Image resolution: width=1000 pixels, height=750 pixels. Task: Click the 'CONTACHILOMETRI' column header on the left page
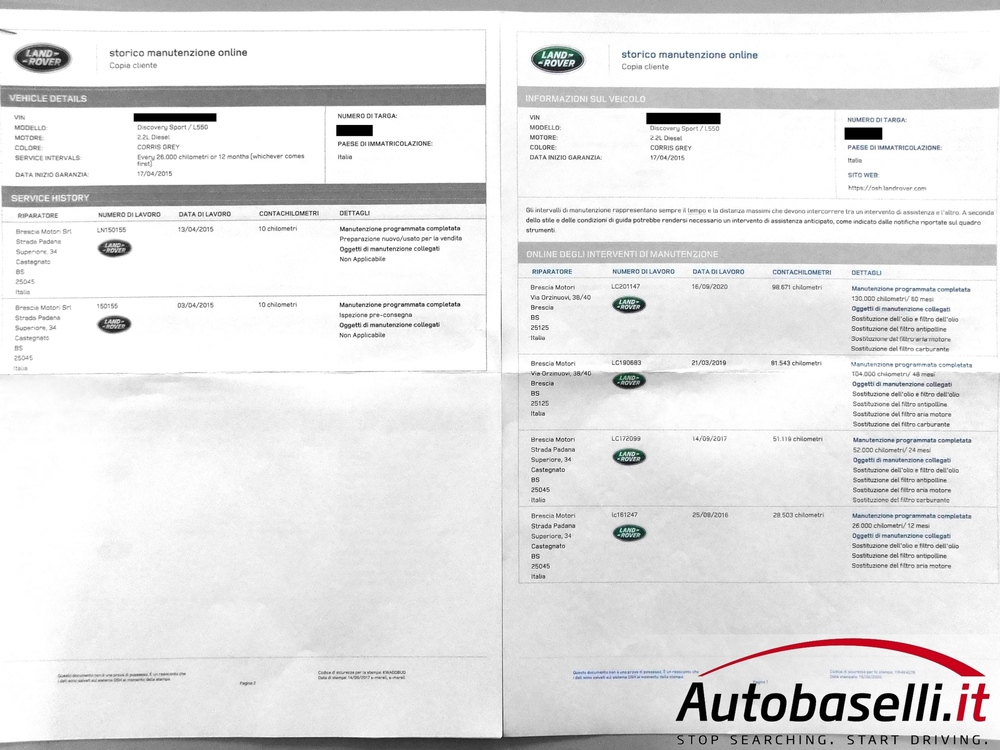[x=289, y=213]
